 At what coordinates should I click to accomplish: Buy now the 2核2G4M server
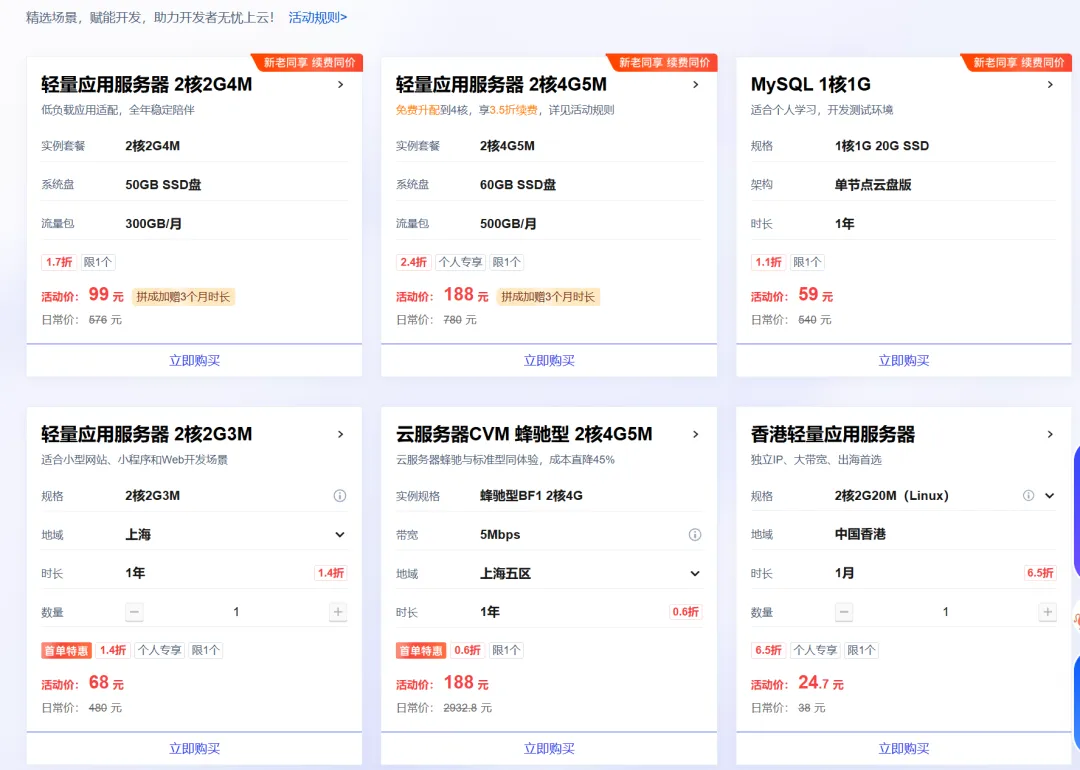point(194,360)
